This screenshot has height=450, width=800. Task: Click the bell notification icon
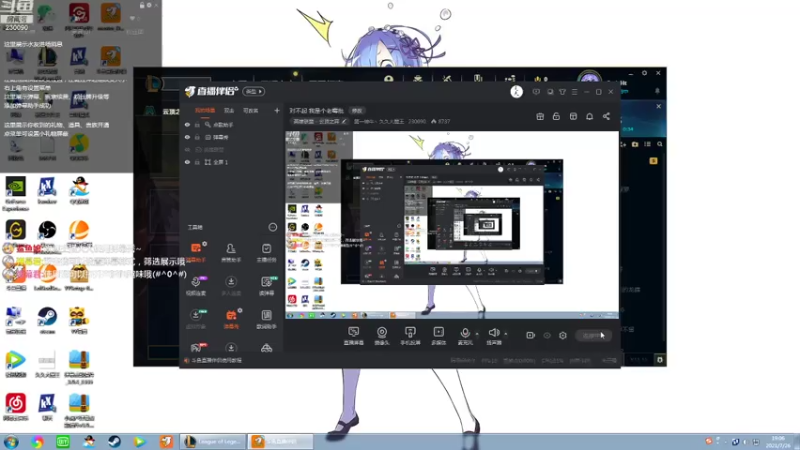click(589, 116)
